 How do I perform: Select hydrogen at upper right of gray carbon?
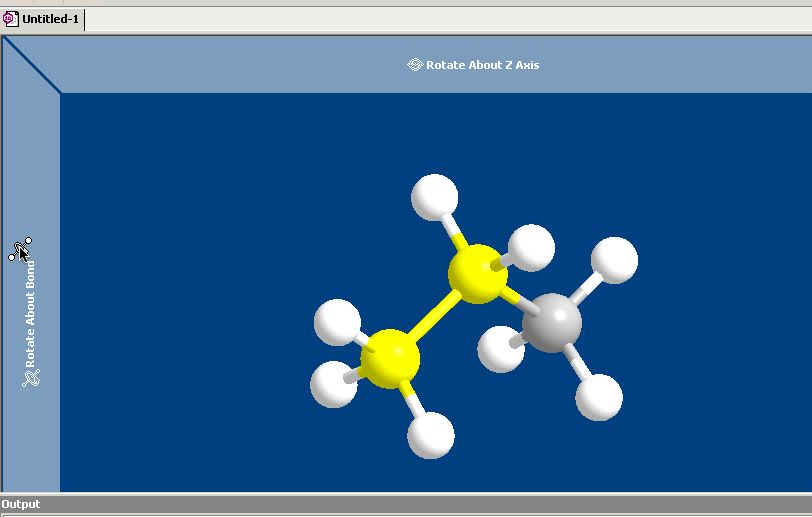tap(614, 260)
